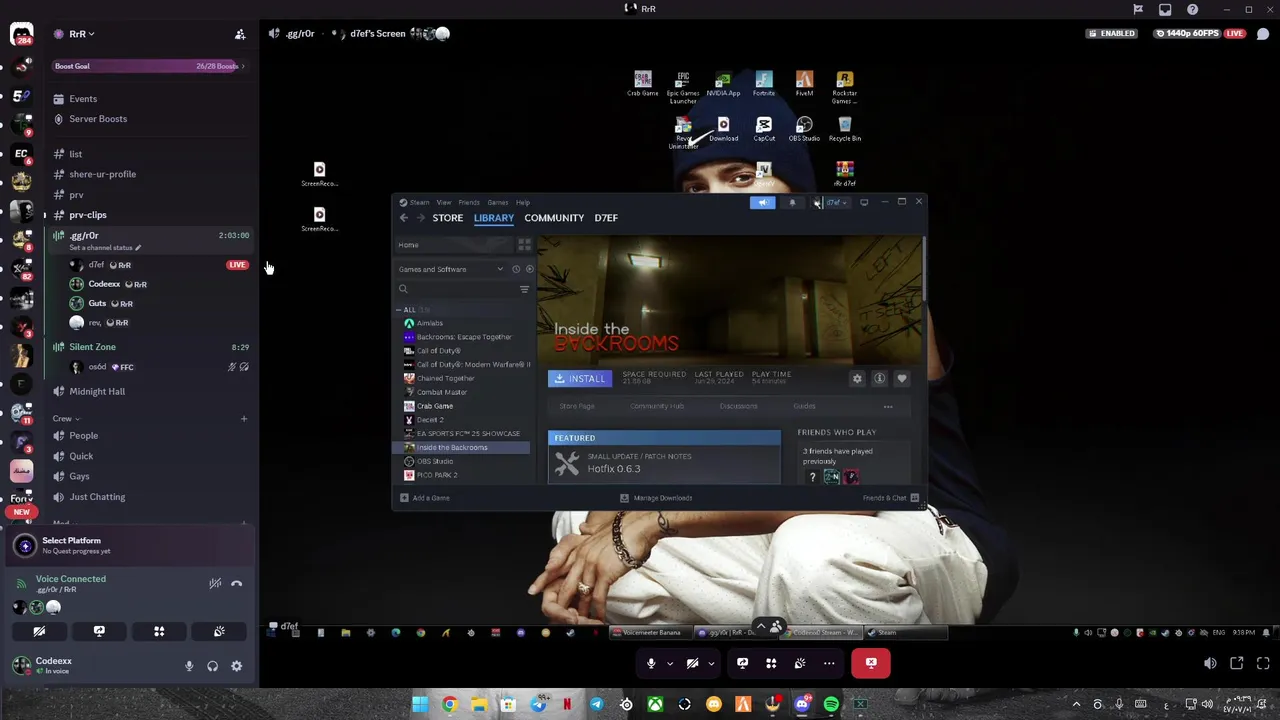This screenshot has height=720, width=1280.
Task: Add game to favorites heart icon
Action: (x=901, y=379)
